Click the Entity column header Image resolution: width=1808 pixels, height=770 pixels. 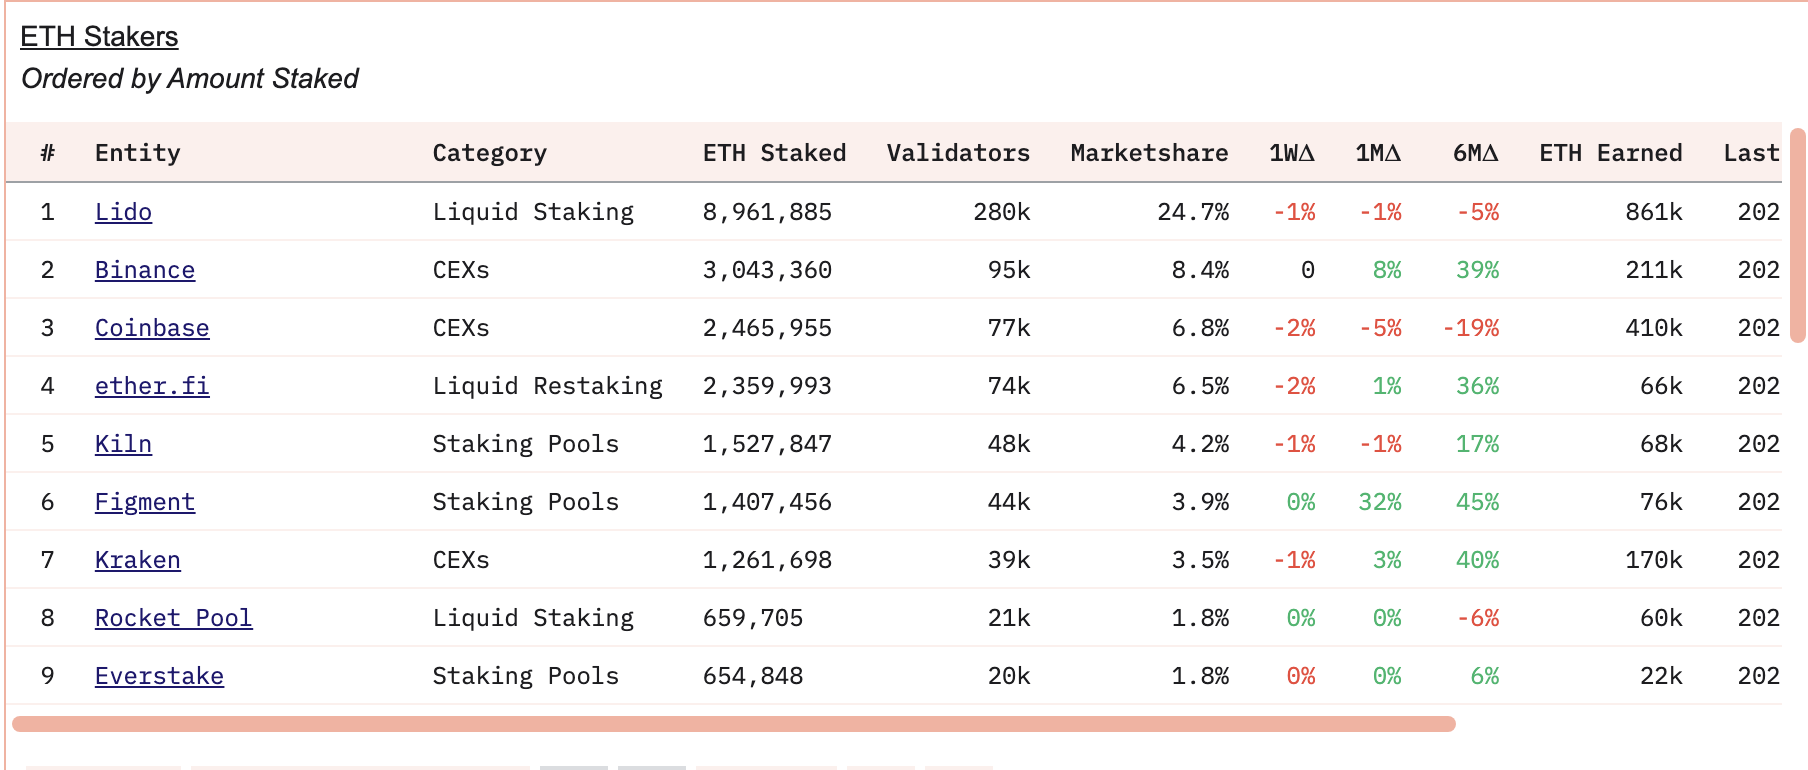[138, 152]
